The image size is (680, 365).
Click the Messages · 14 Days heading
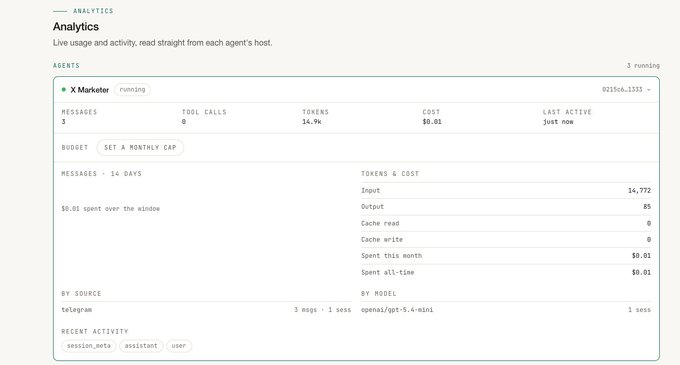point(101,174)
